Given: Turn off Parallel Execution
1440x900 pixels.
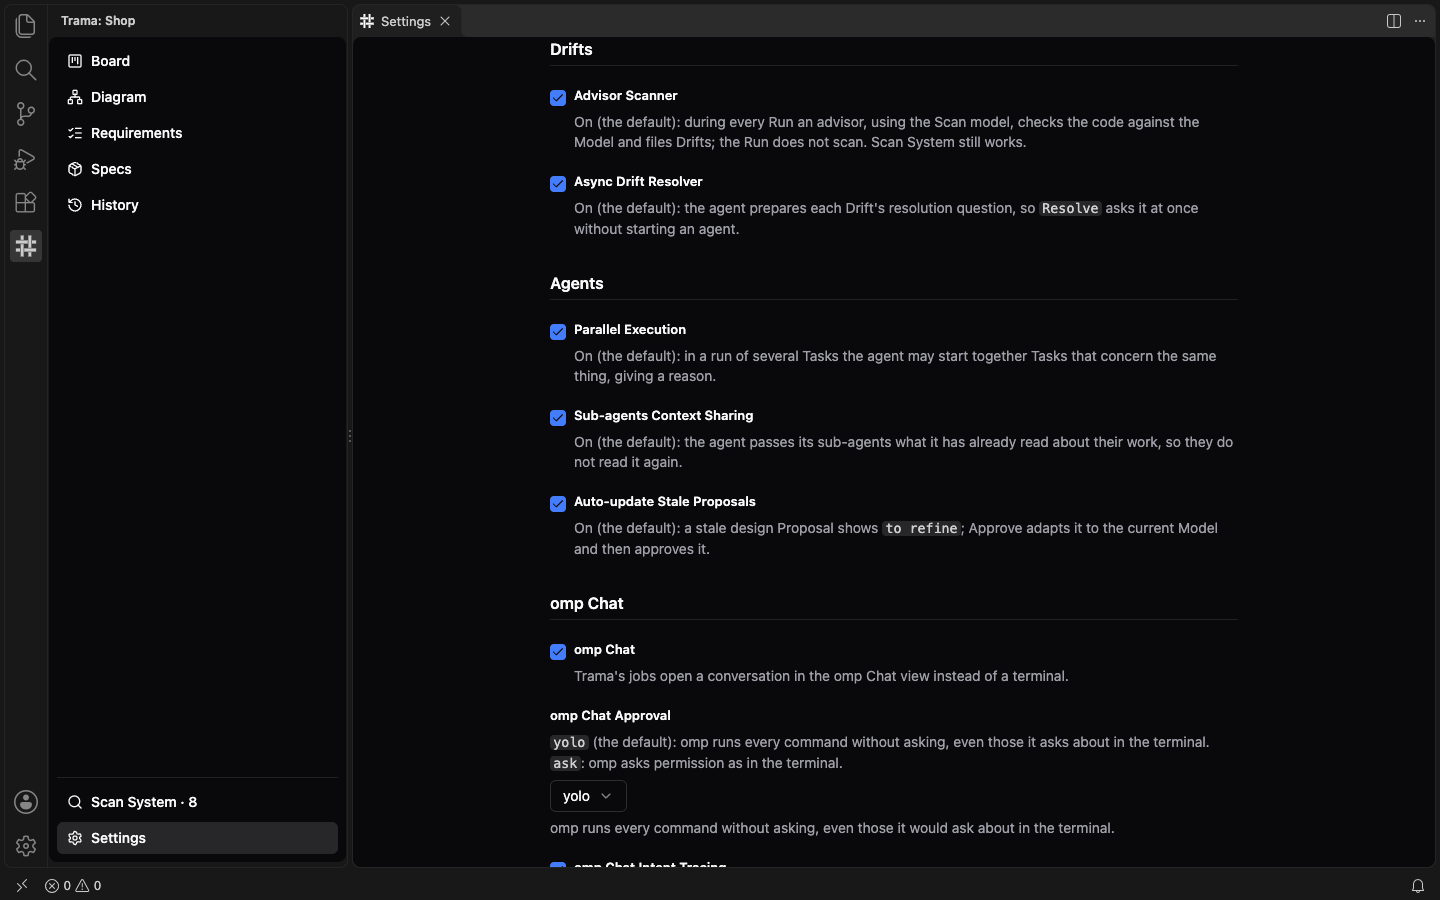Looking at the screenshot, I should [558, 332].
